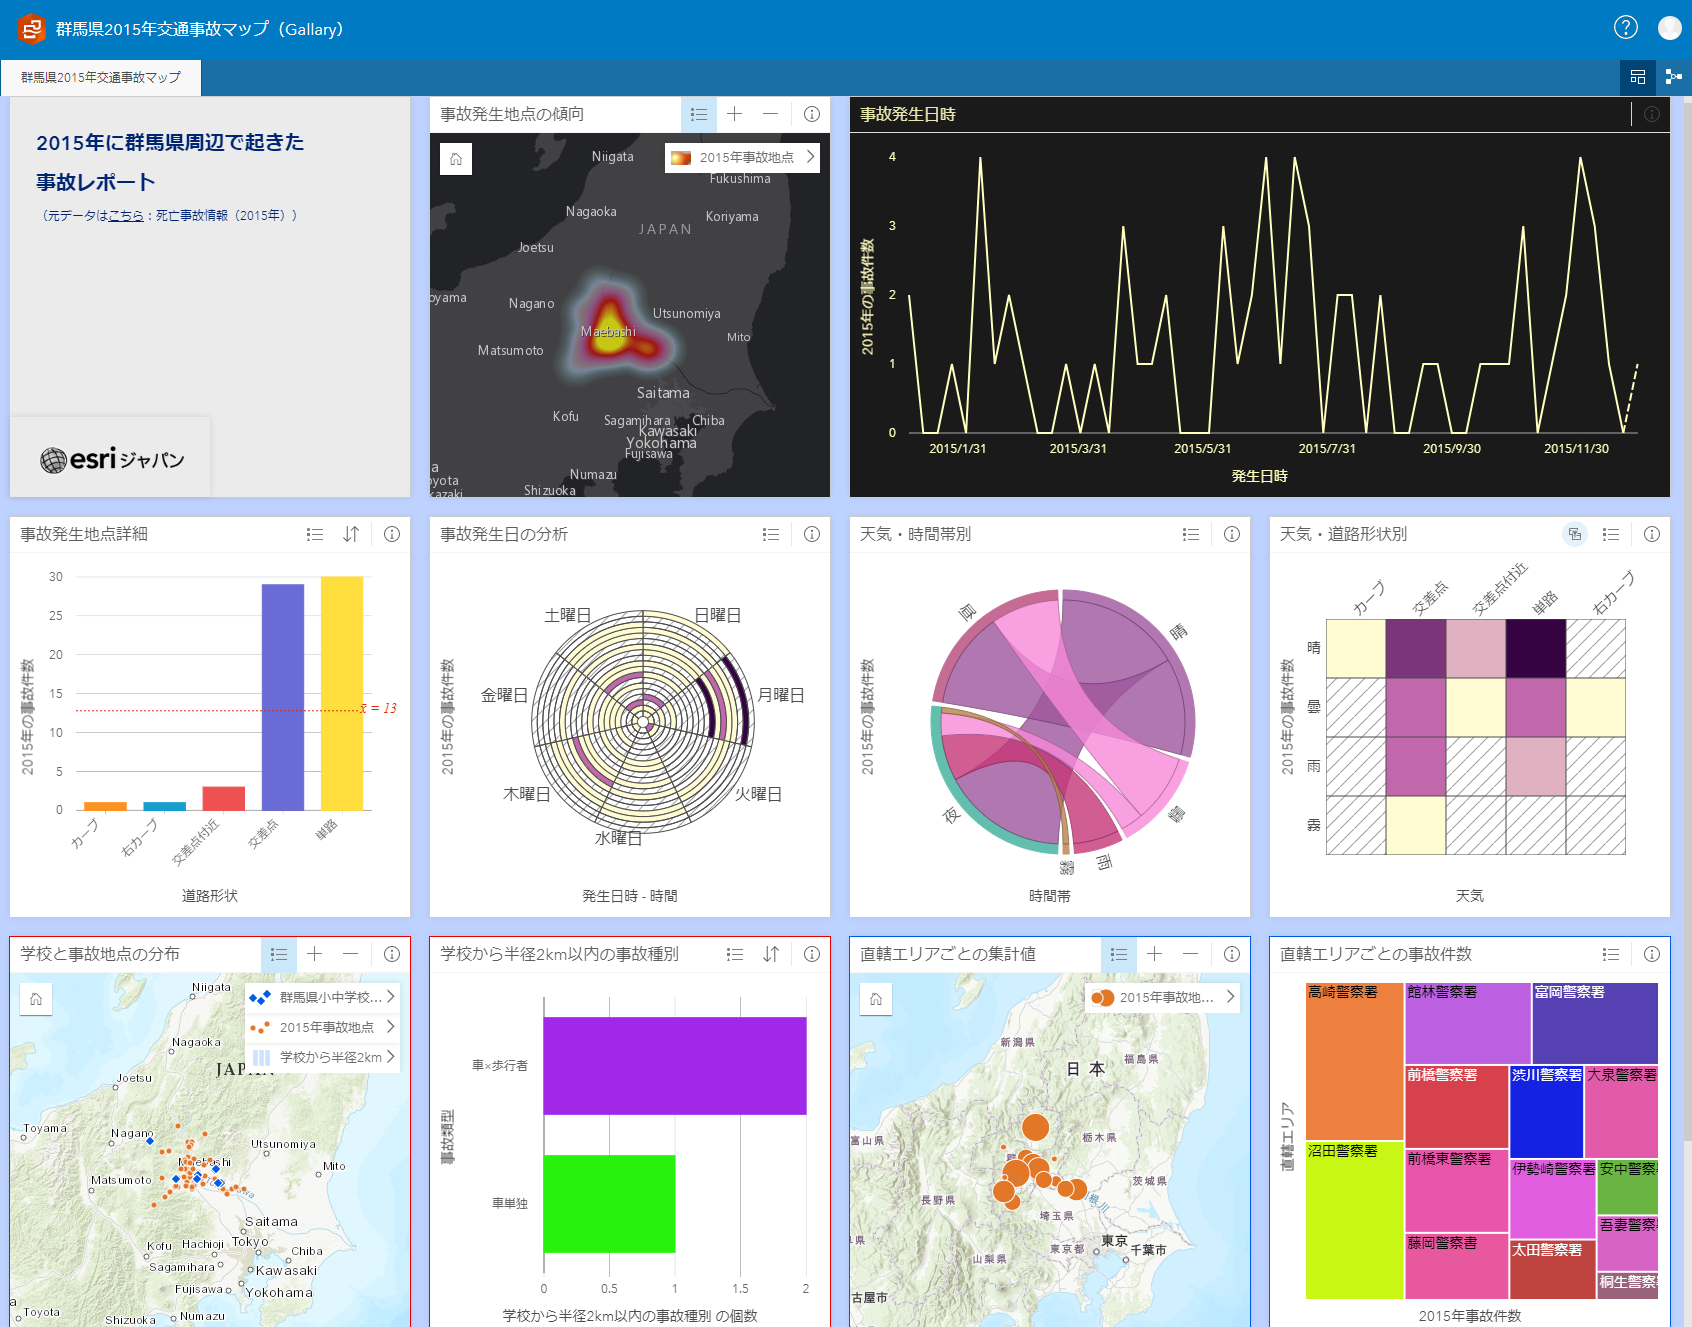Viewport: 1692px width, 1327px height.
Task: Show info for 事故発生日時 chart
Action: point(1652,114)
